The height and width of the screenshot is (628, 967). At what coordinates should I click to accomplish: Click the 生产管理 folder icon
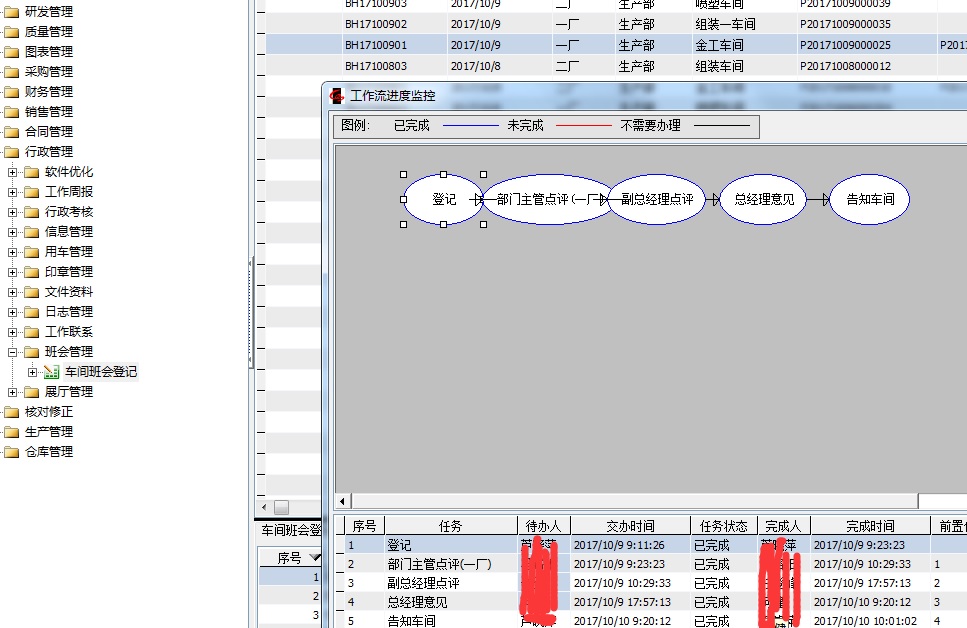[11, 432]
